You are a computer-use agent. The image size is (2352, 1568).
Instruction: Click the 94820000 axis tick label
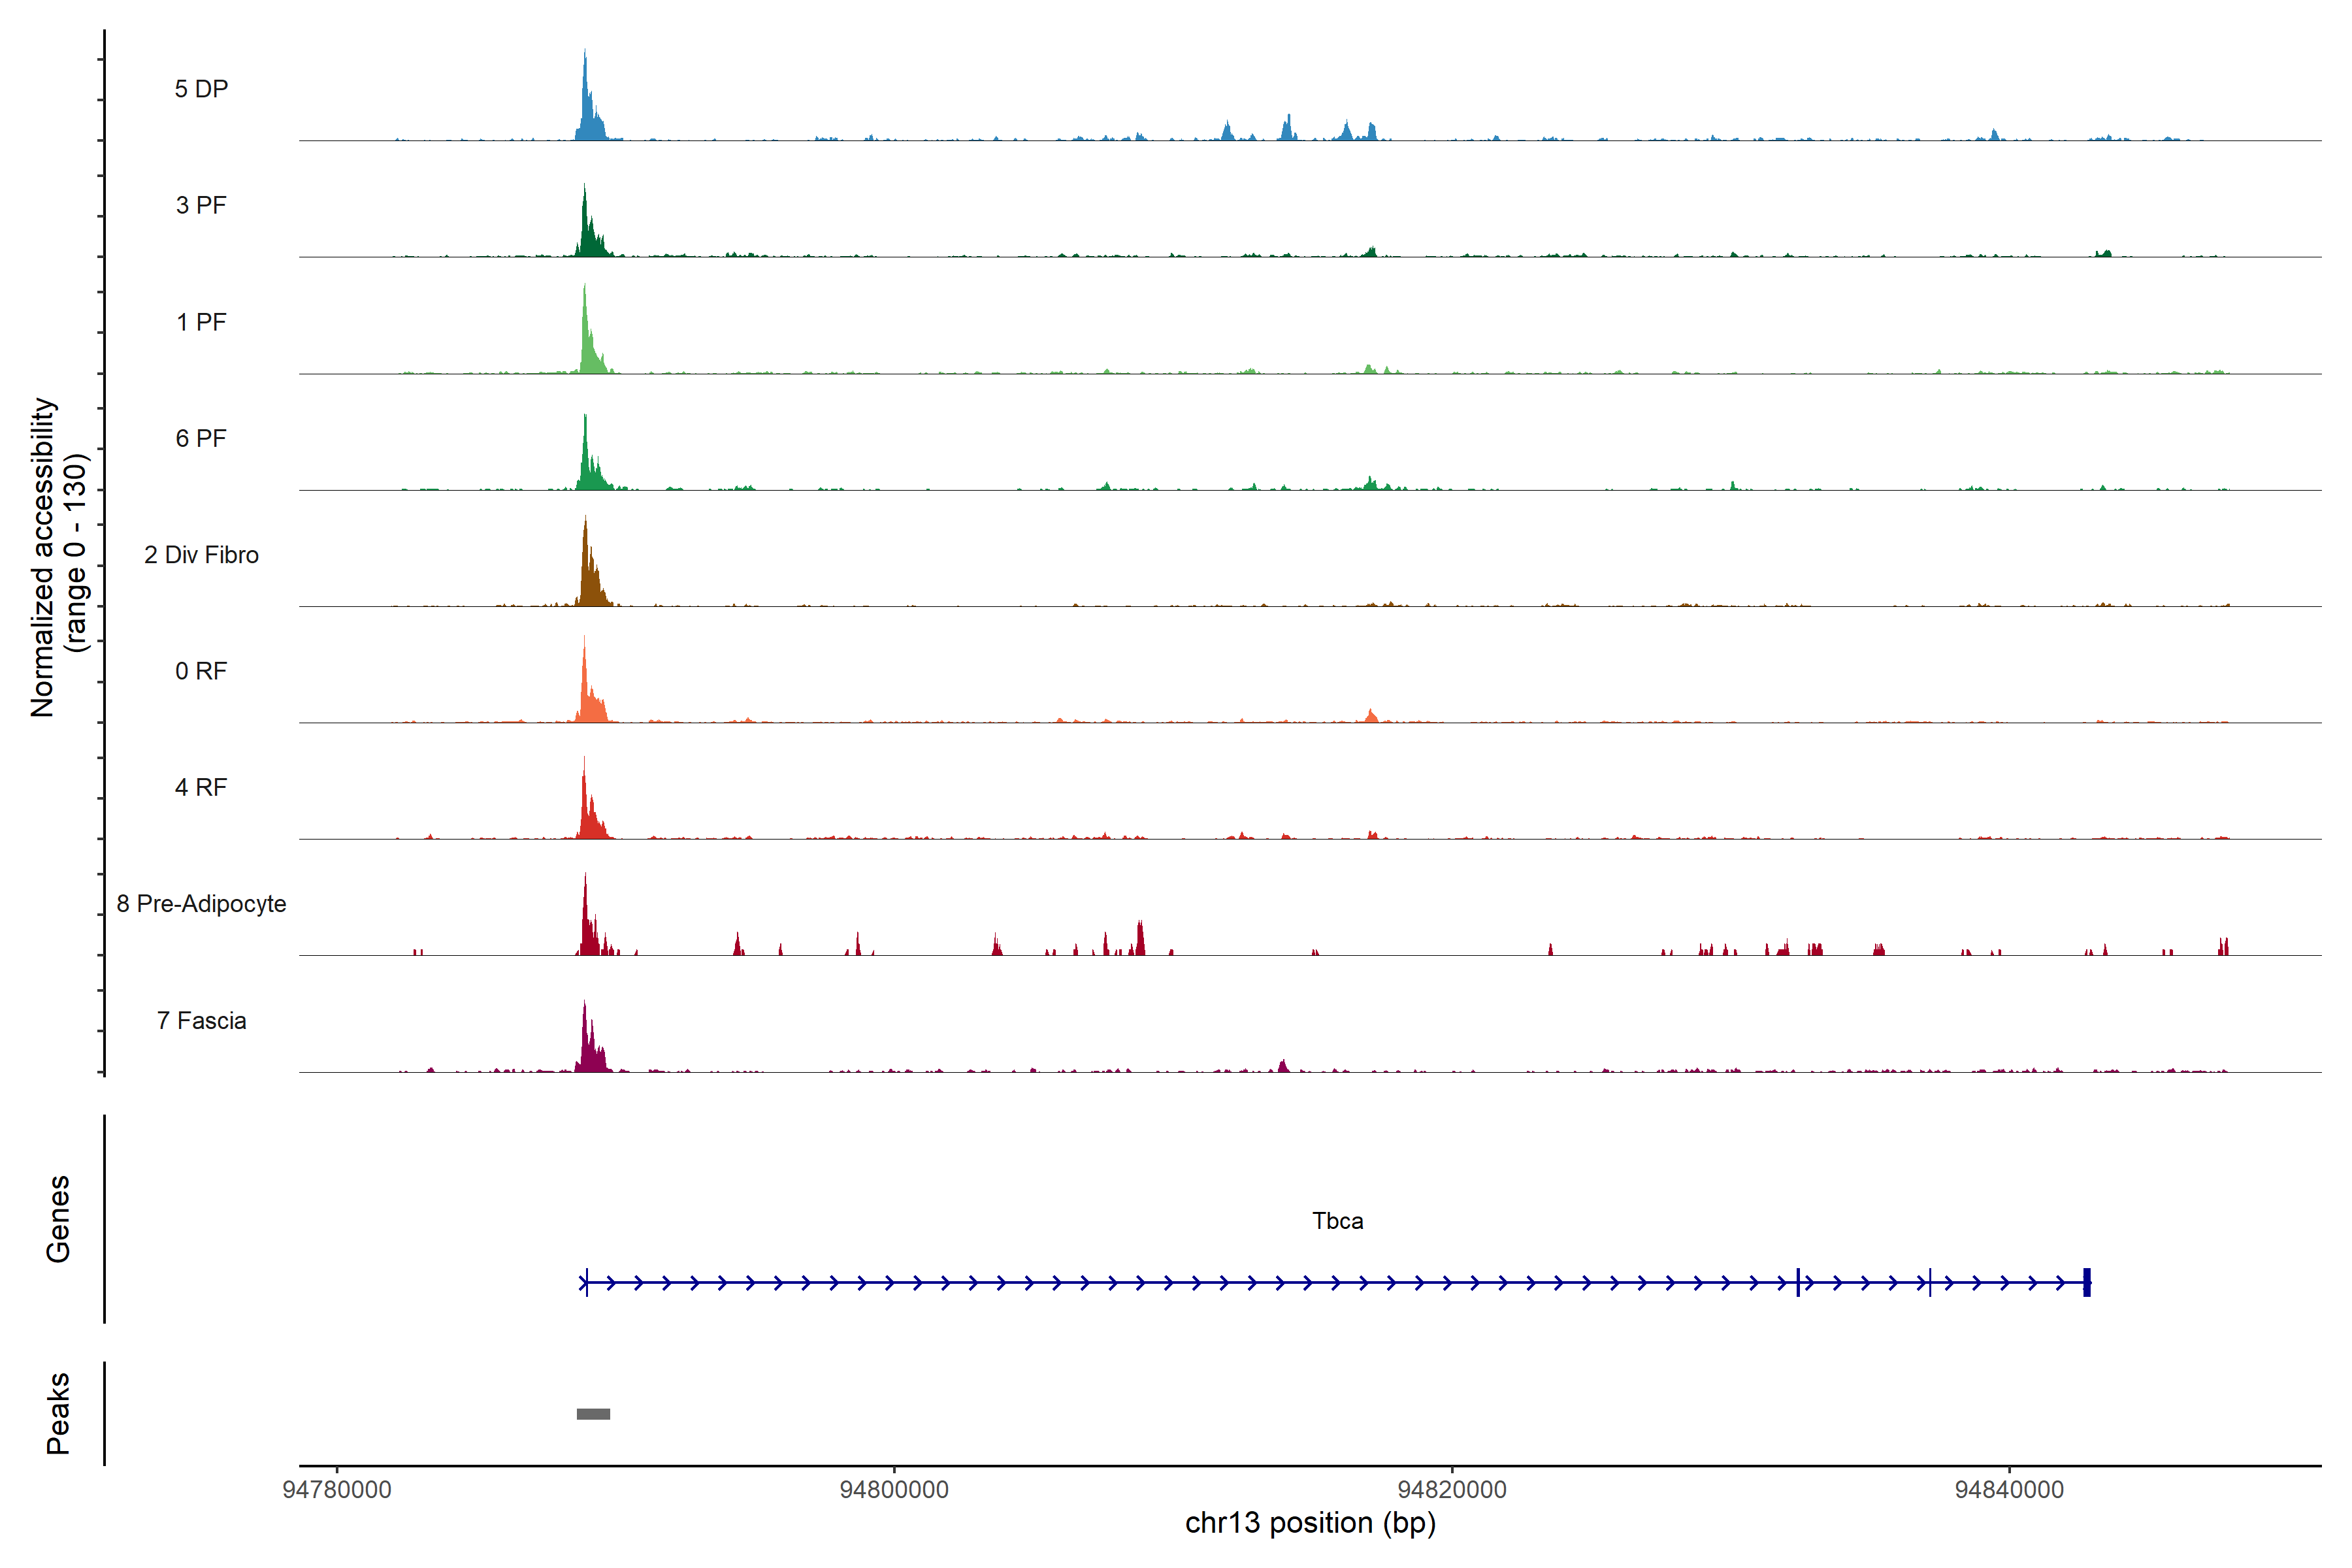(x=1451, y=1490)
